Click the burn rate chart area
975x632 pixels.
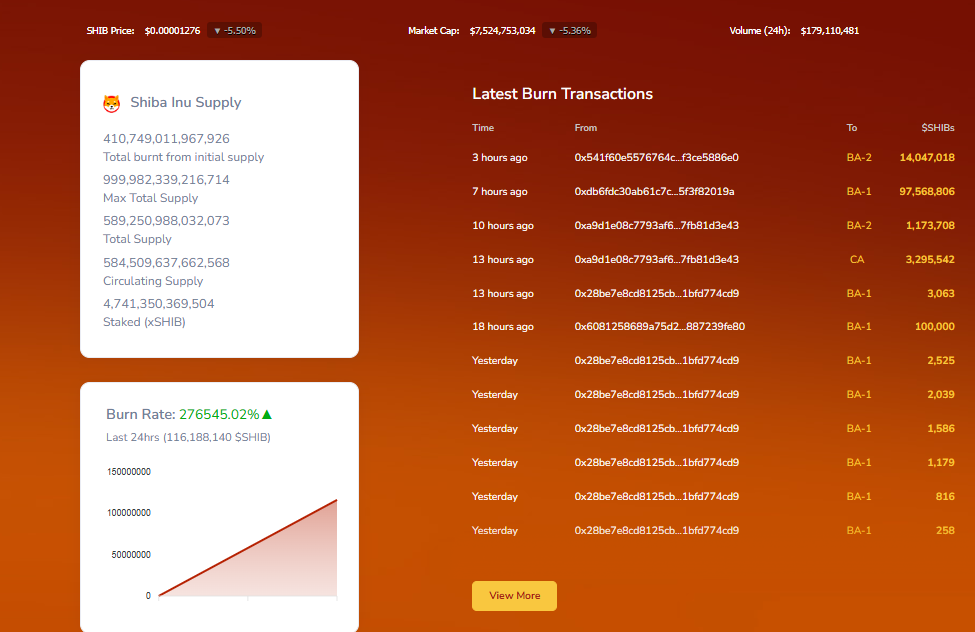click(247, 547)
